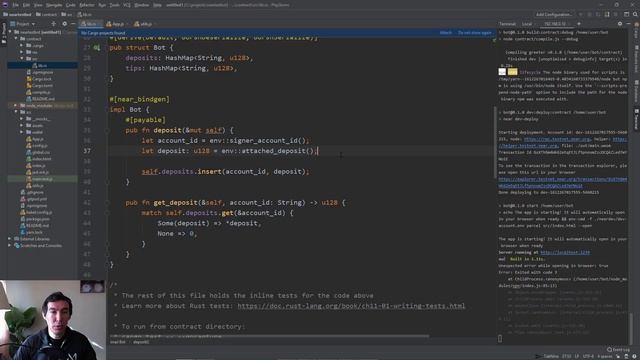Expand the __mocks__ folder arrow

pos(22,119)
